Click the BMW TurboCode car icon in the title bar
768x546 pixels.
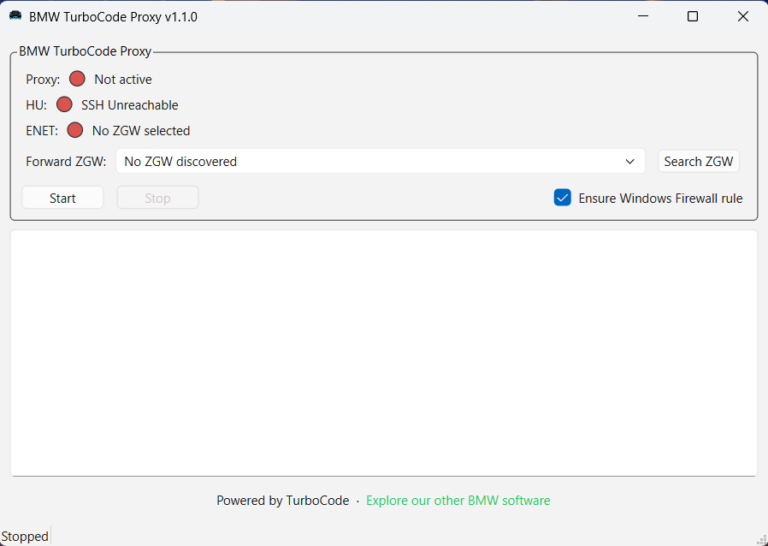tap(15, 16)
